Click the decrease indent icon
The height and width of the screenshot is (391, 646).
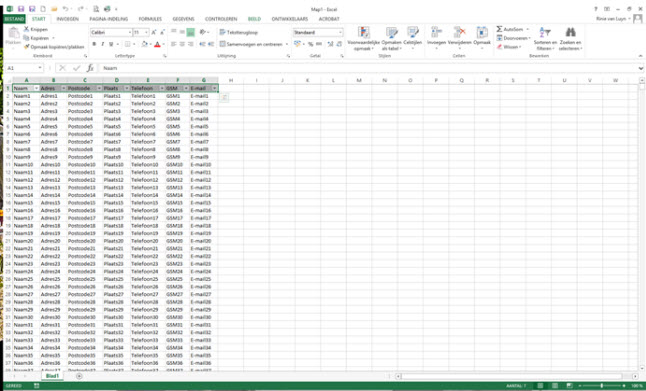(202, 44)
